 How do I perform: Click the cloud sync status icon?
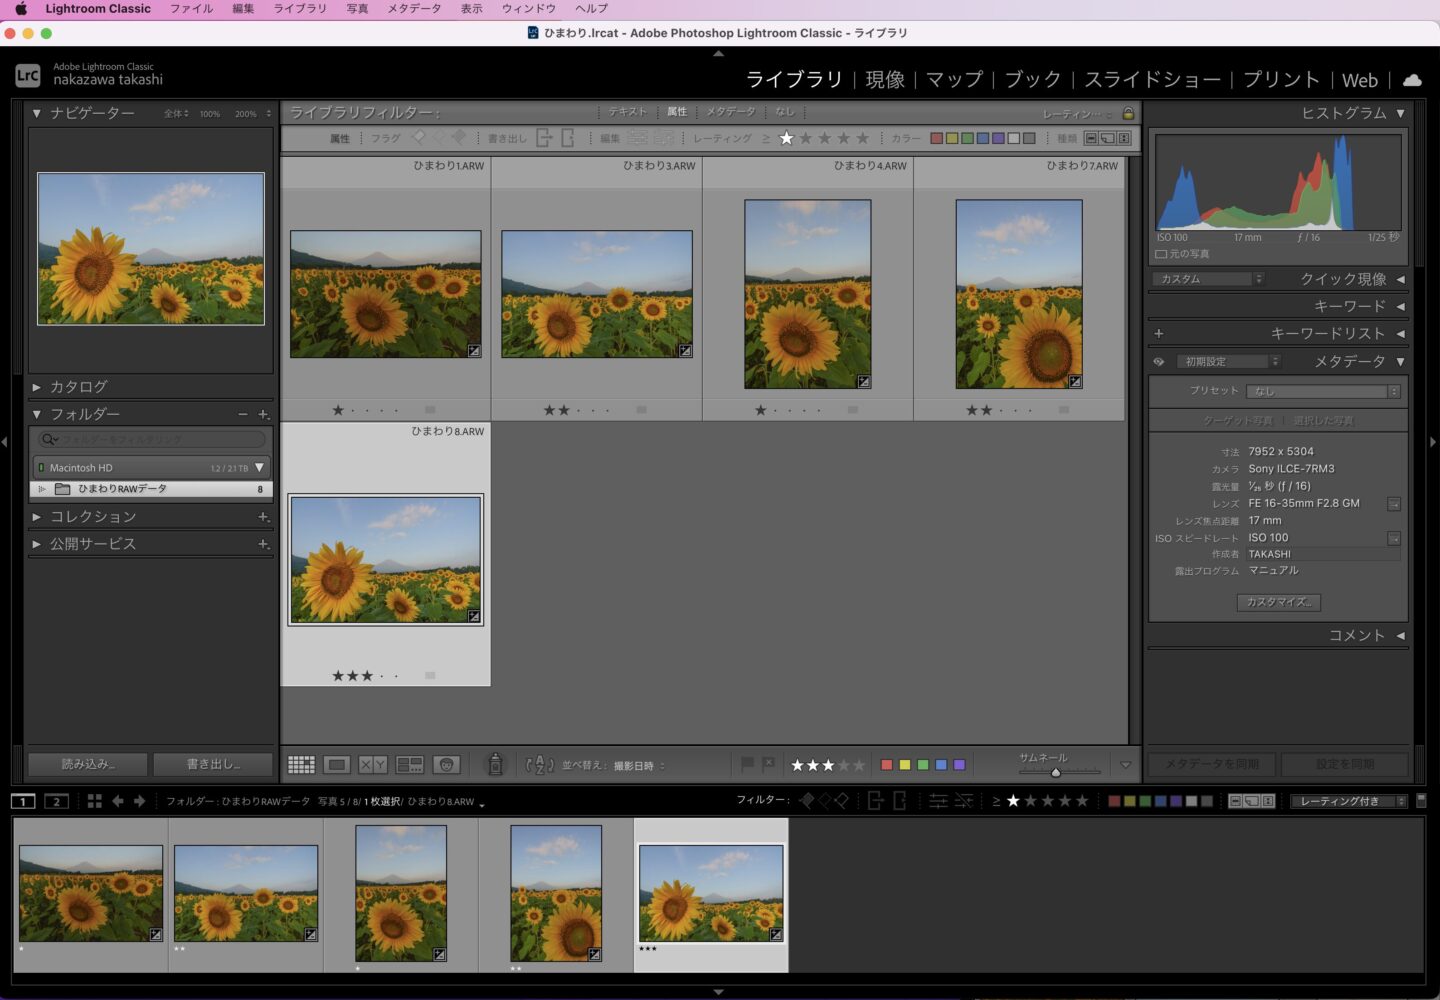[x=1412, y=80]
